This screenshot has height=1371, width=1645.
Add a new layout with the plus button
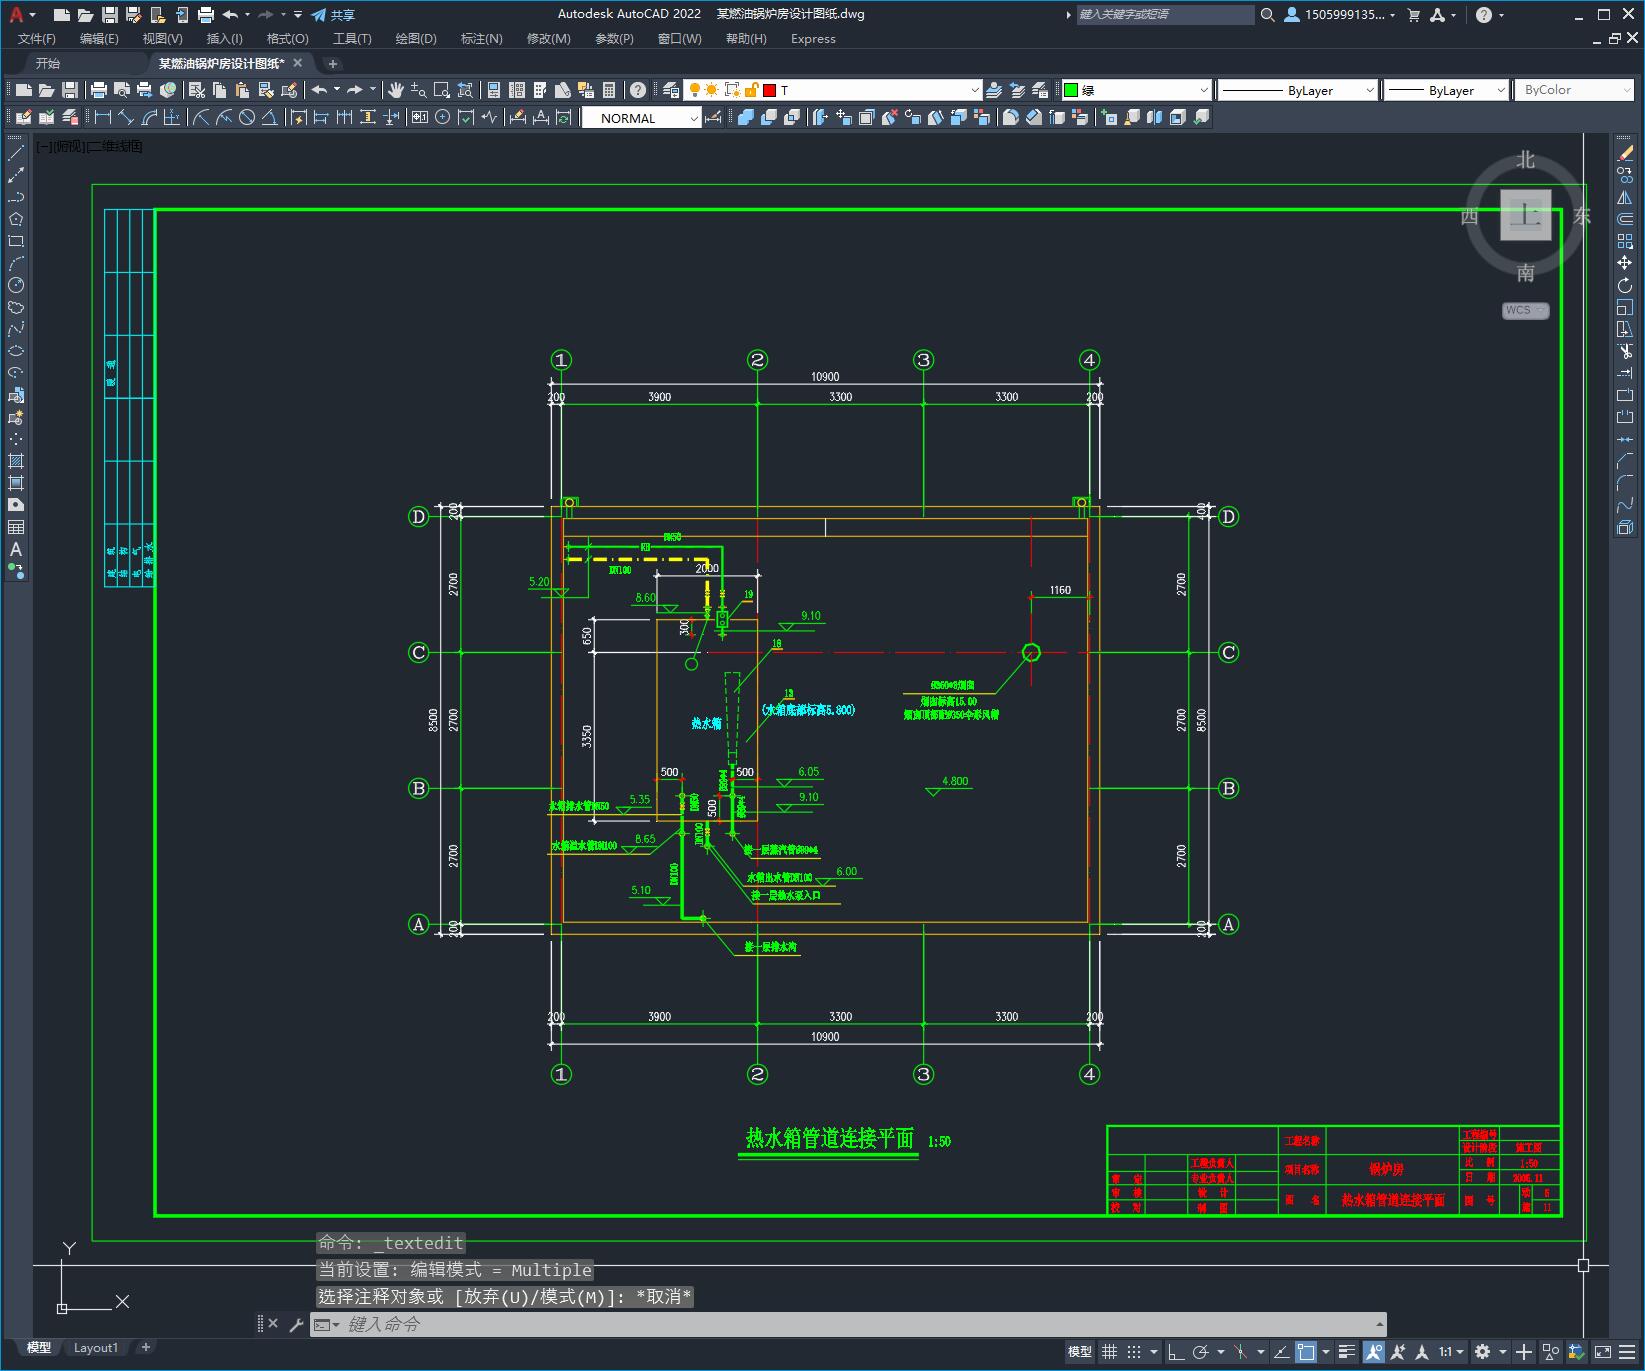(x=146, y=1347)
